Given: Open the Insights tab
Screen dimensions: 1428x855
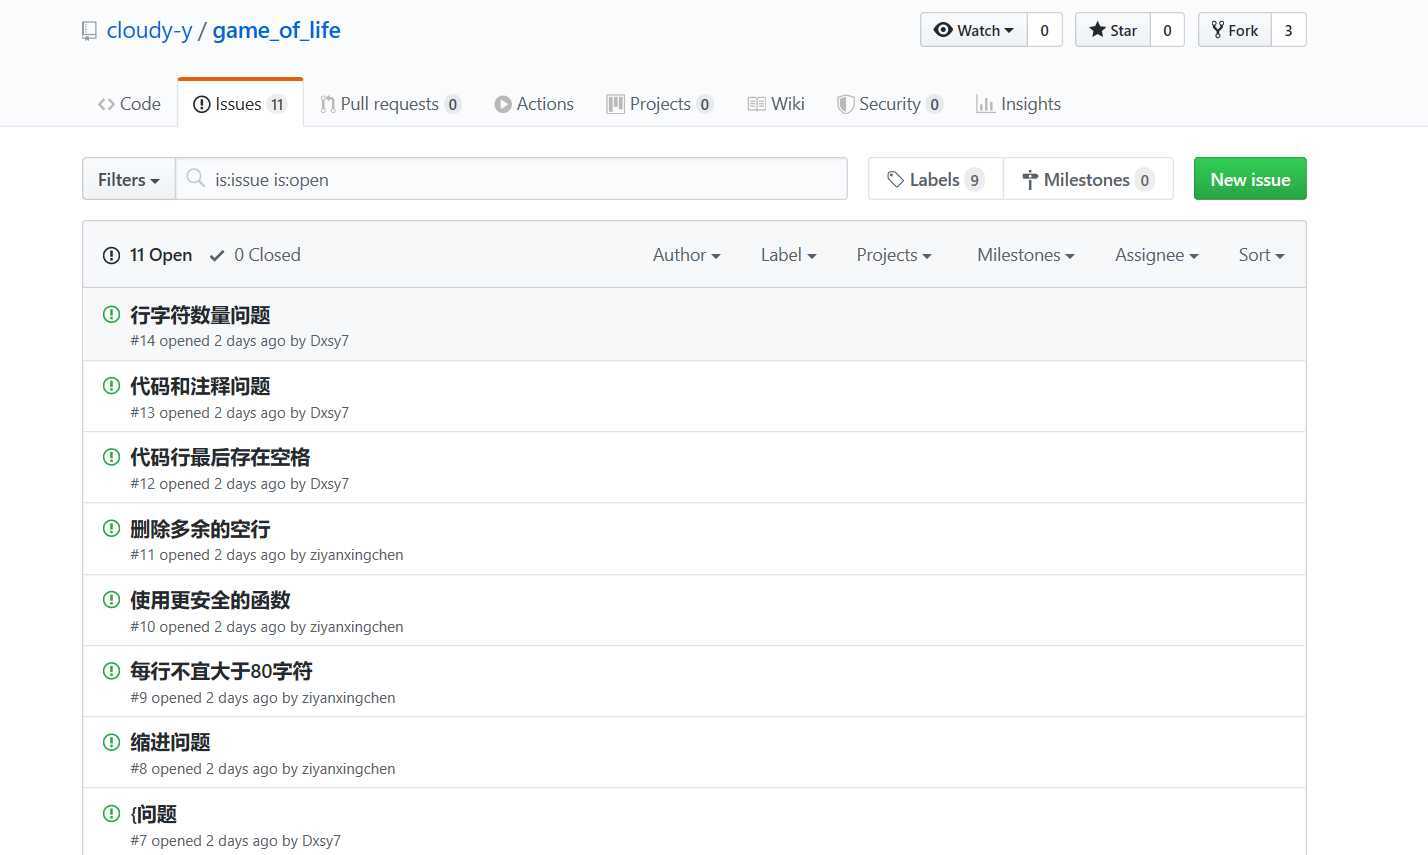Looking at the screenshot, I should (1018, 104).
